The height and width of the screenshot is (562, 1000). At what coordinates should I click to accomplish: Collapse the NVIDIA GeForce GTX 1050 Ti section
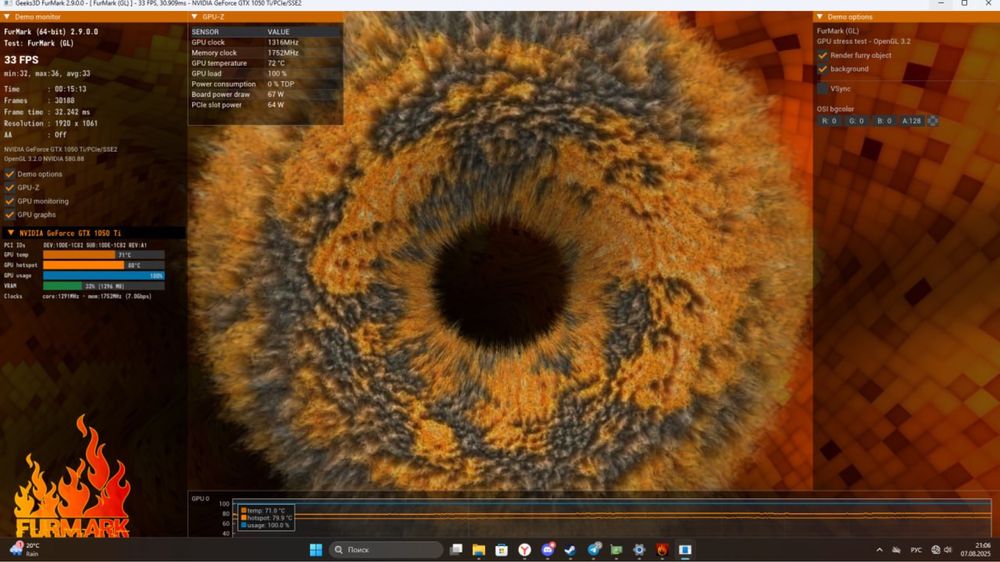[x=10, y=233]
